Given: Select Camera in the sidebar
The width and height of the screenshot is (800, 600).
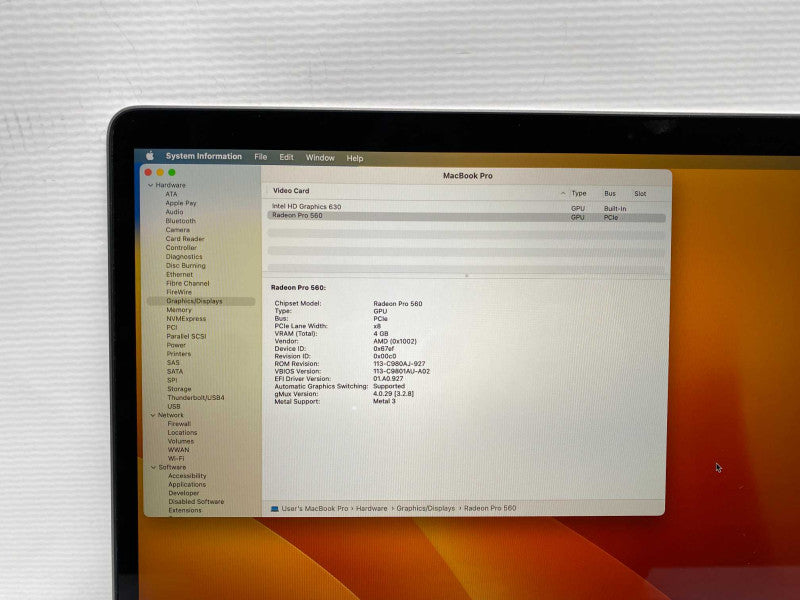Looking at the screenshot, I should pyautogui.click(x=178, y=230).
